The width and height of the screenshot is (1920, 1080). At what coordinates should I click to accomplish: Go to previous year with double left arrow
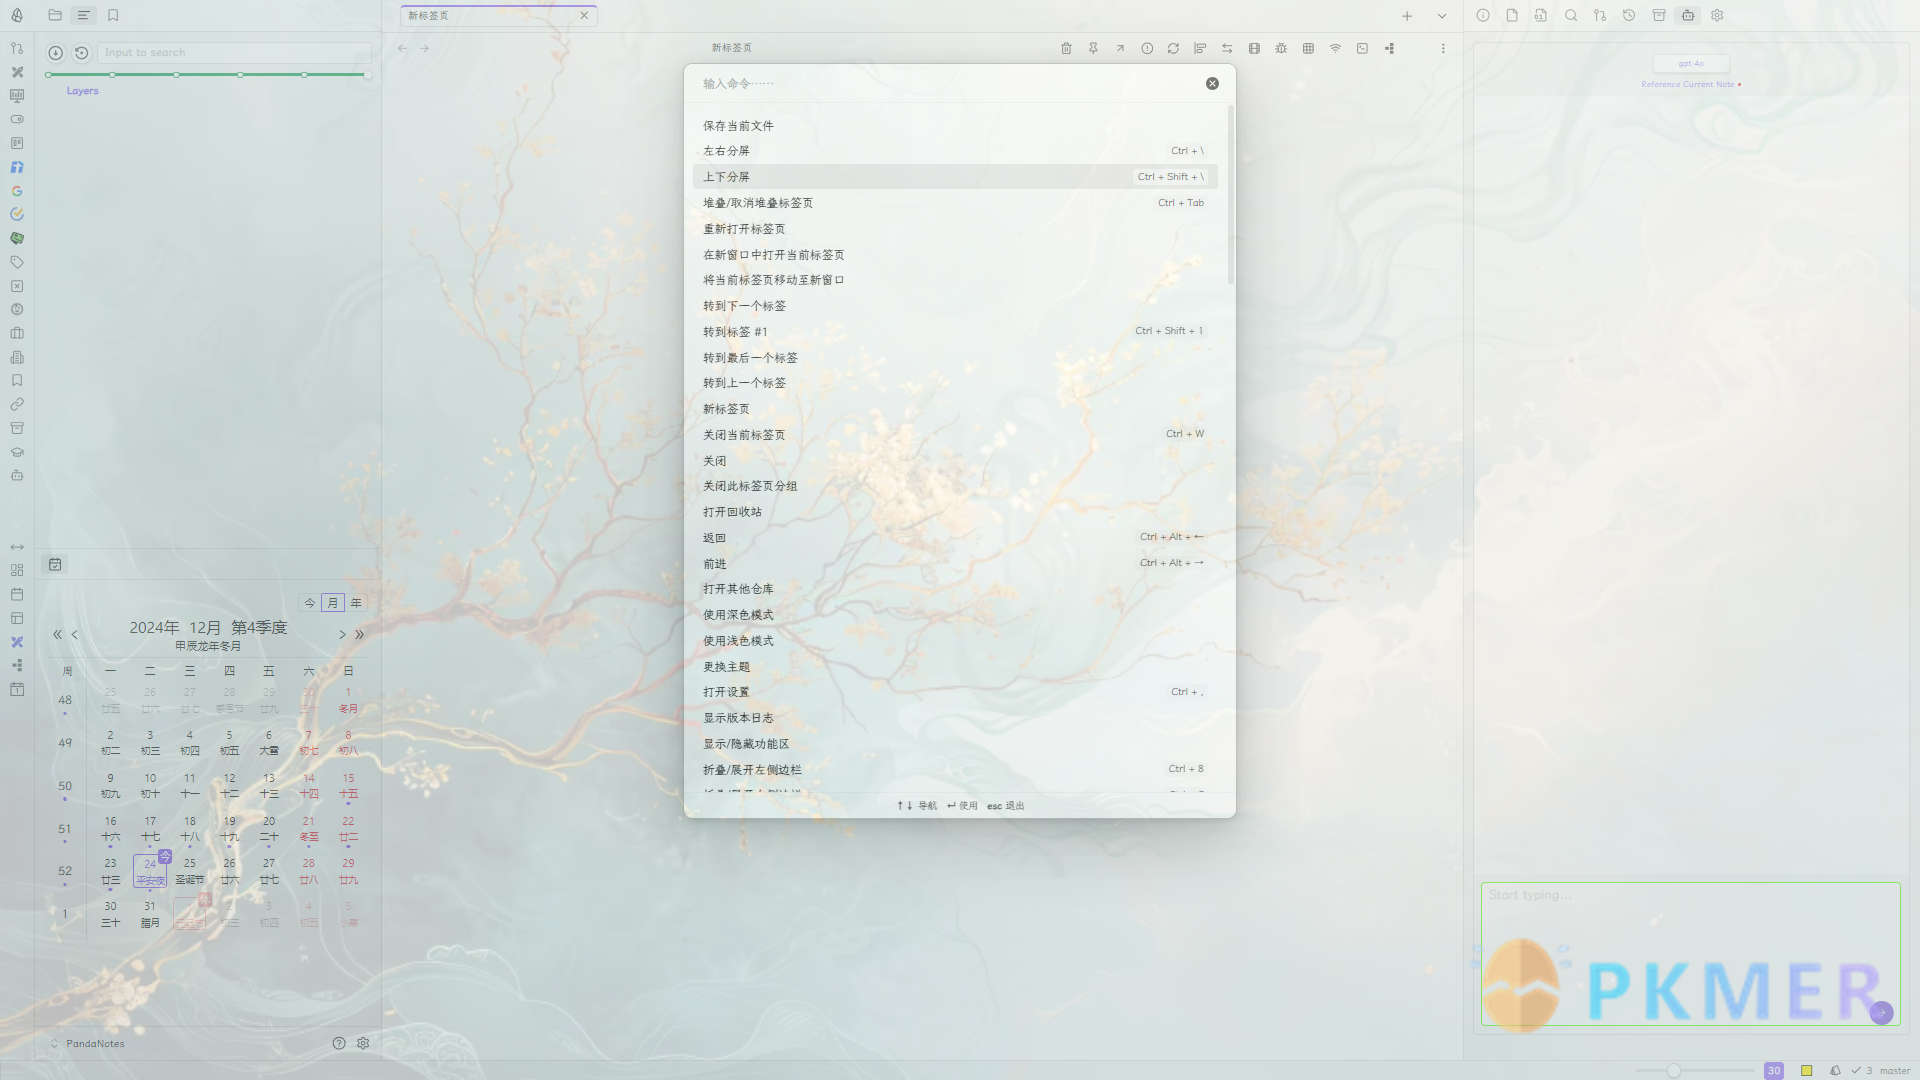click(x=57, y=634)
